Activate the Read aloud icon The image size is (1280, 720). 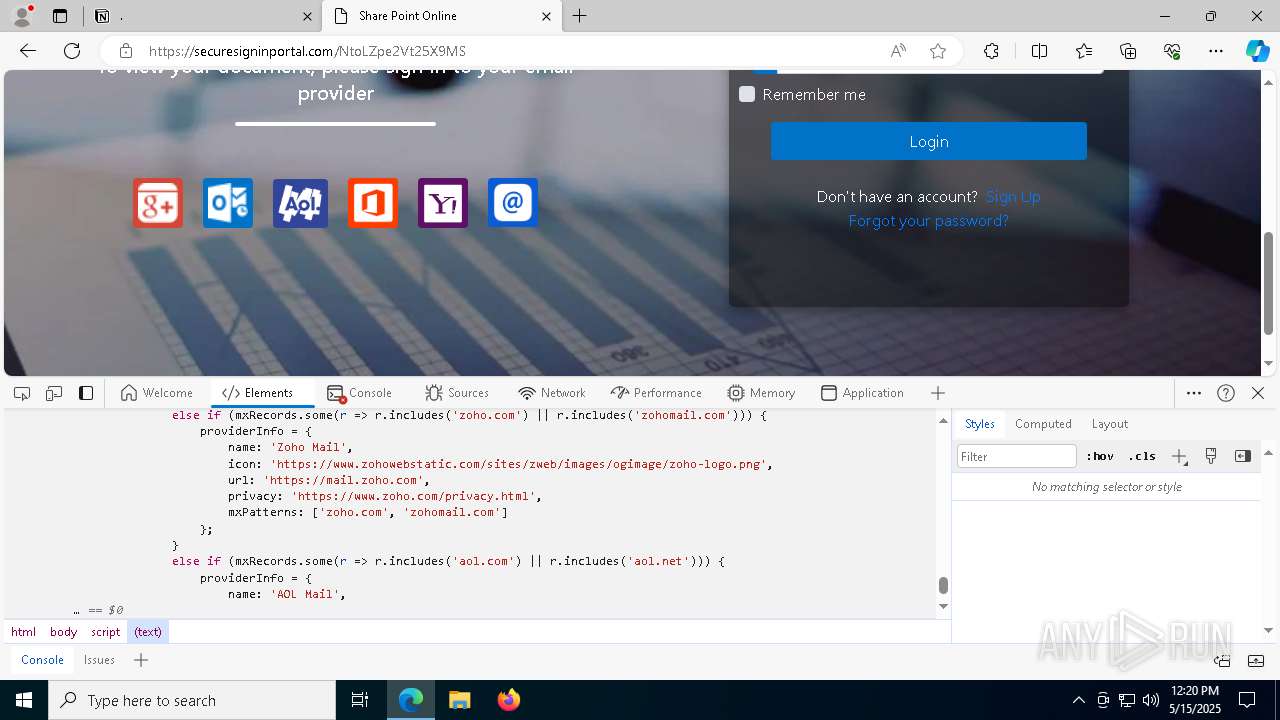[x=898, y=51]
